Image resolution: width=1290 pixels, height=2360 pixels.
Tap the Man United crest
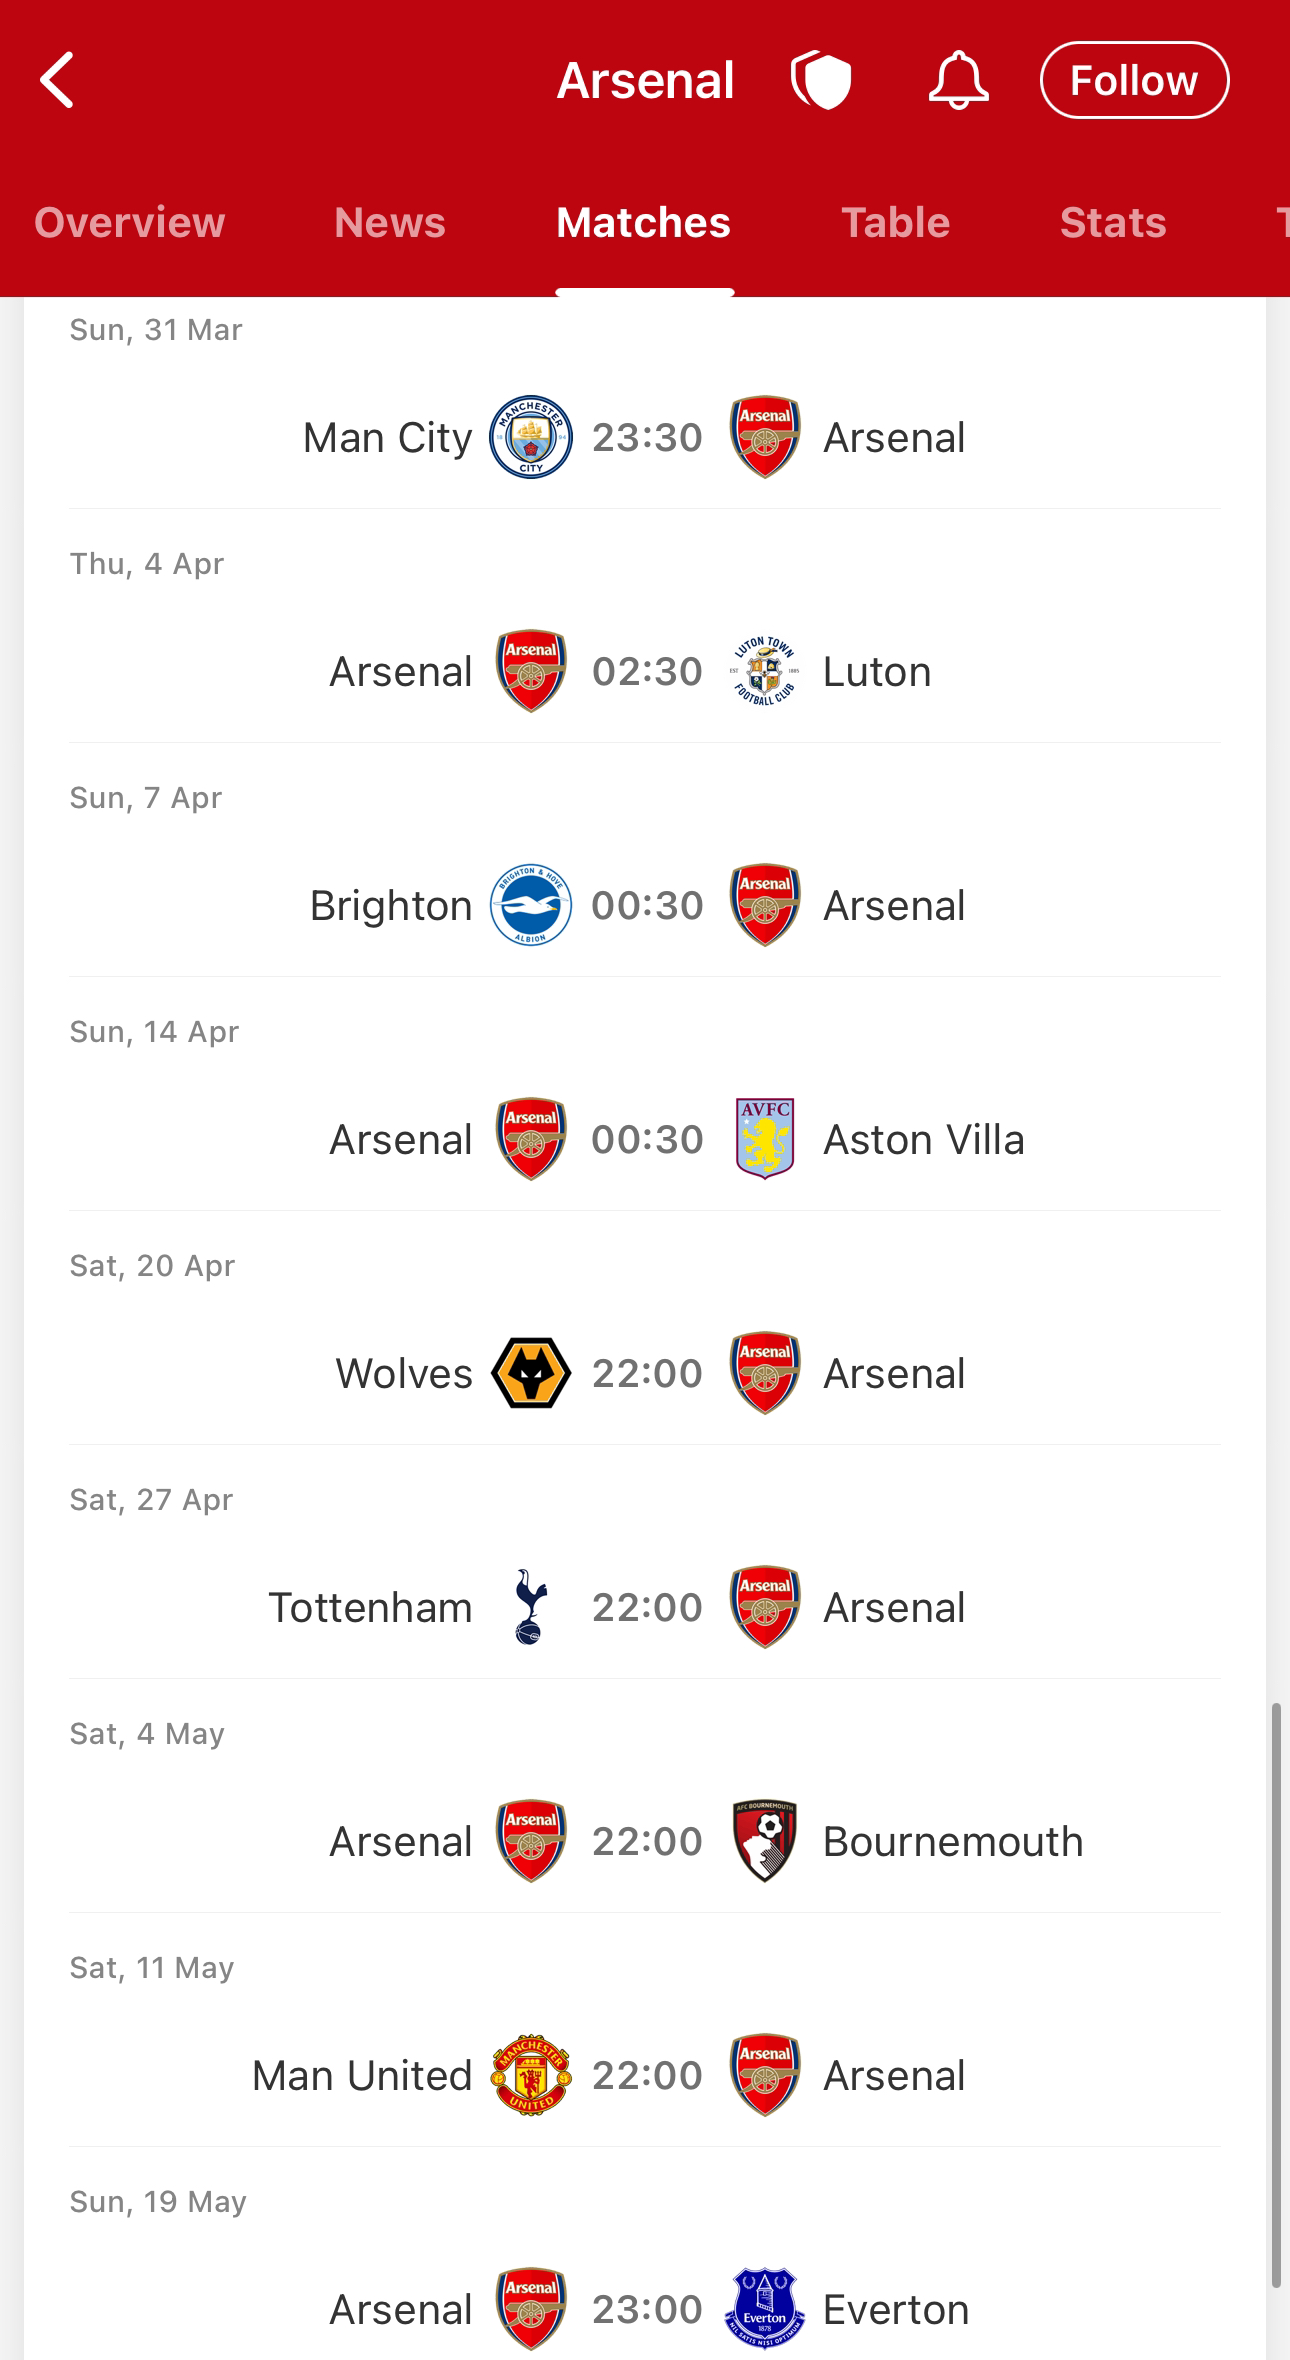pyautogui.click(x=531, y=2075)
